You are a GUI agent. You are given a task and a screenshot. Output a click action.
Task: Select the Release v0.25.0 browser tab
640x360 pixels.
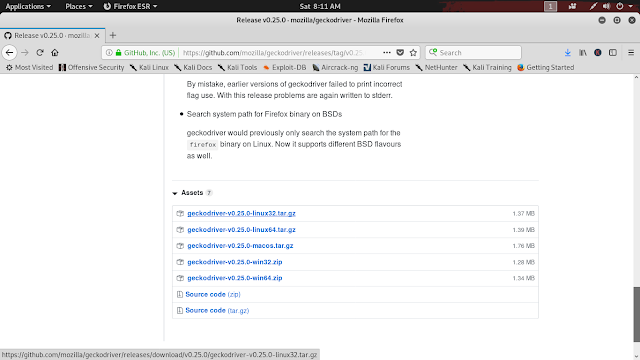tap(52, 36)
